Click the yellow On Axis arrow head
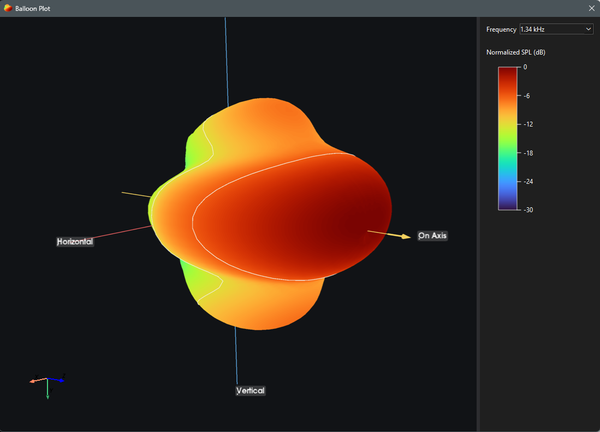This screenshot has height=432, width=600. 406,237
